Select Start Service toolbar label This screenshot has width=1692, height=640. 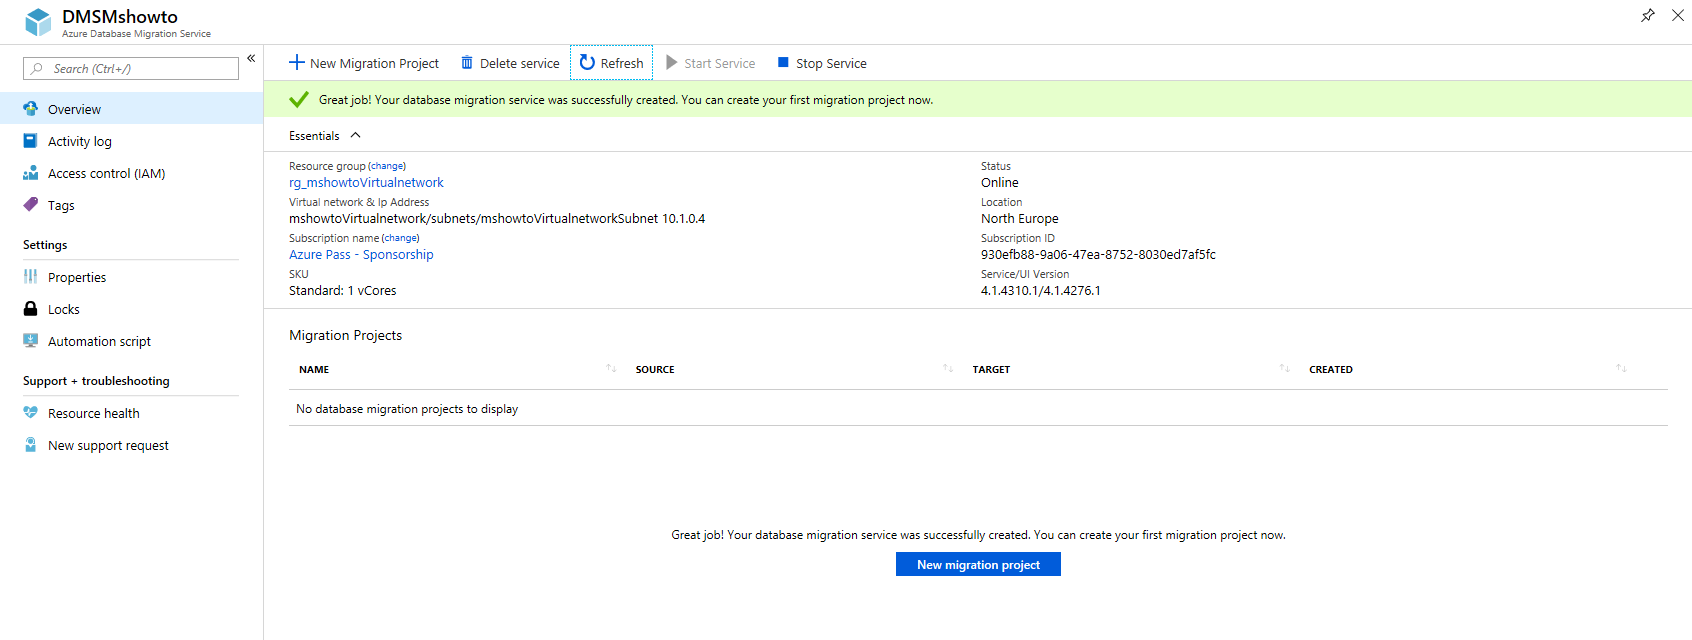[720, 63]
